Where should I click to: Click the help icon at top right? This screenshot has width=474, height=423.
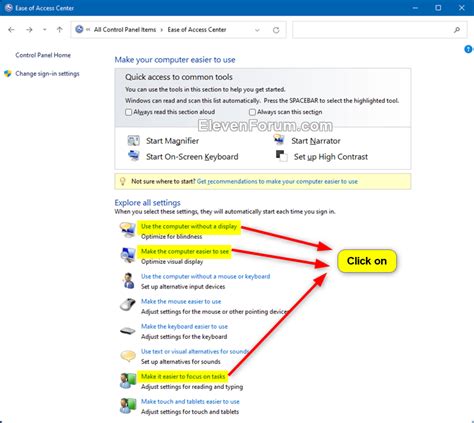[468, 49]
